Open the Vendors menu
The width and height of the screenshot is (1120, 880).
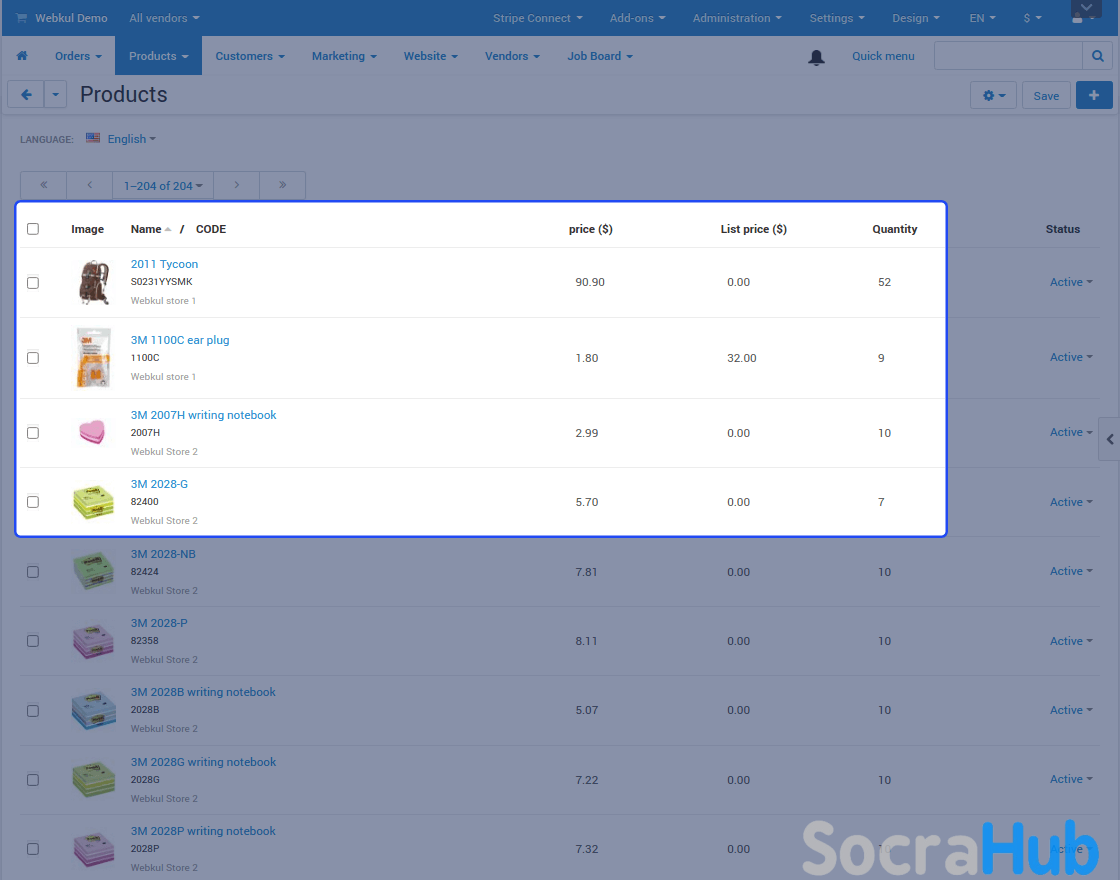click(512, 56)
